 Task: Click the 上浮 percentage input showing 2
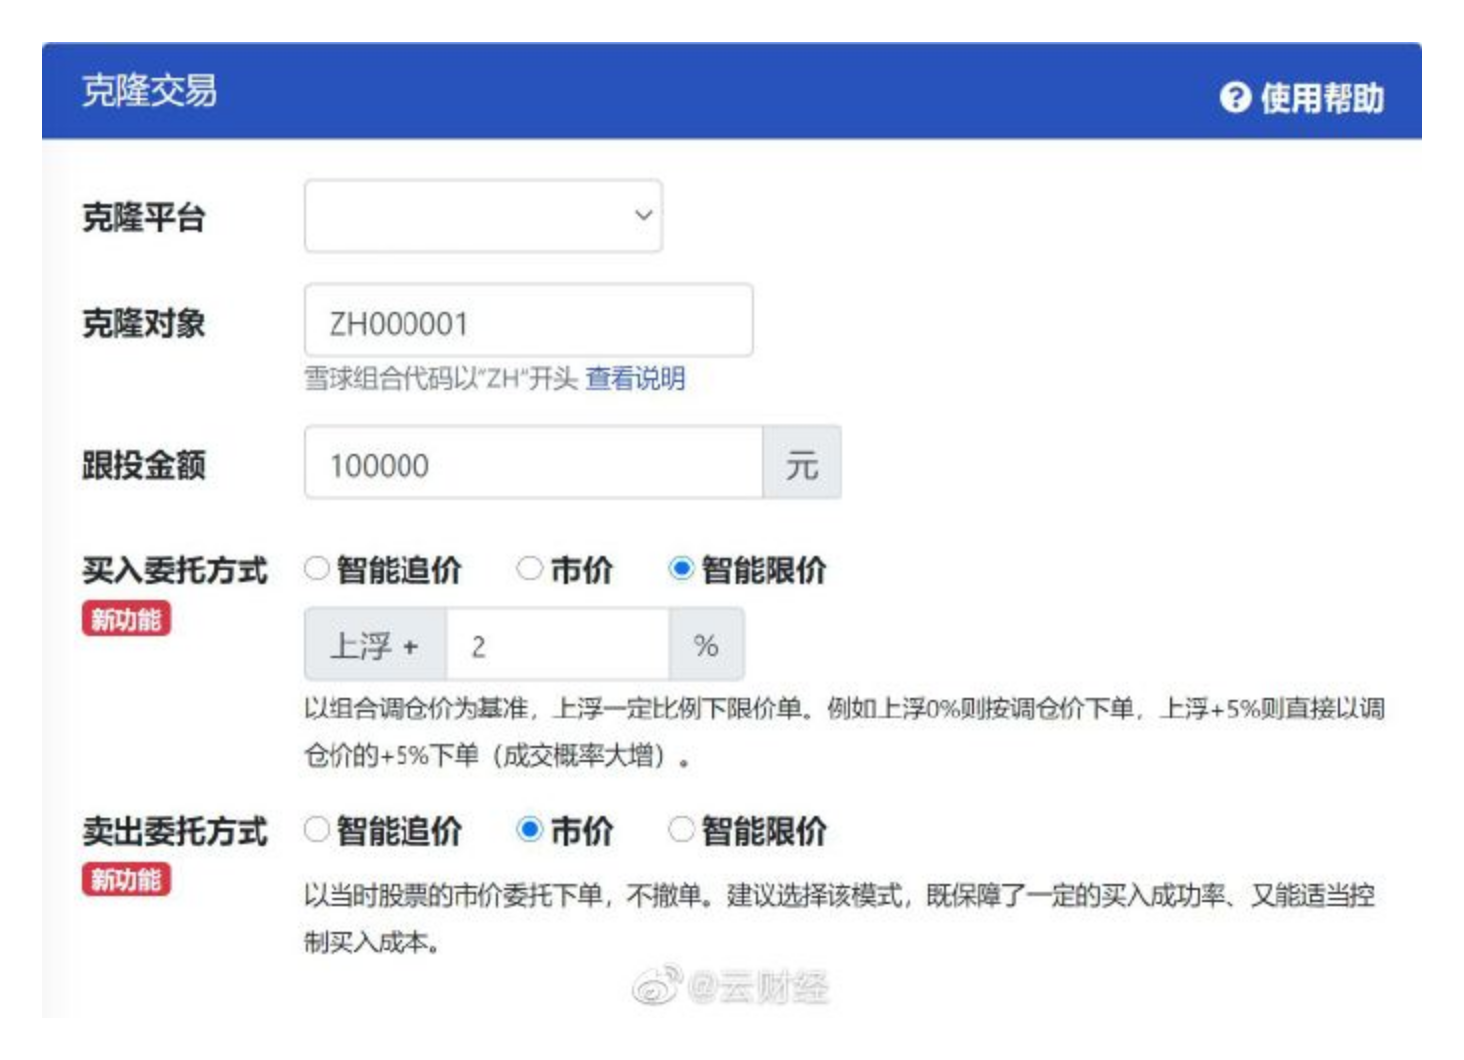point(557,646)
